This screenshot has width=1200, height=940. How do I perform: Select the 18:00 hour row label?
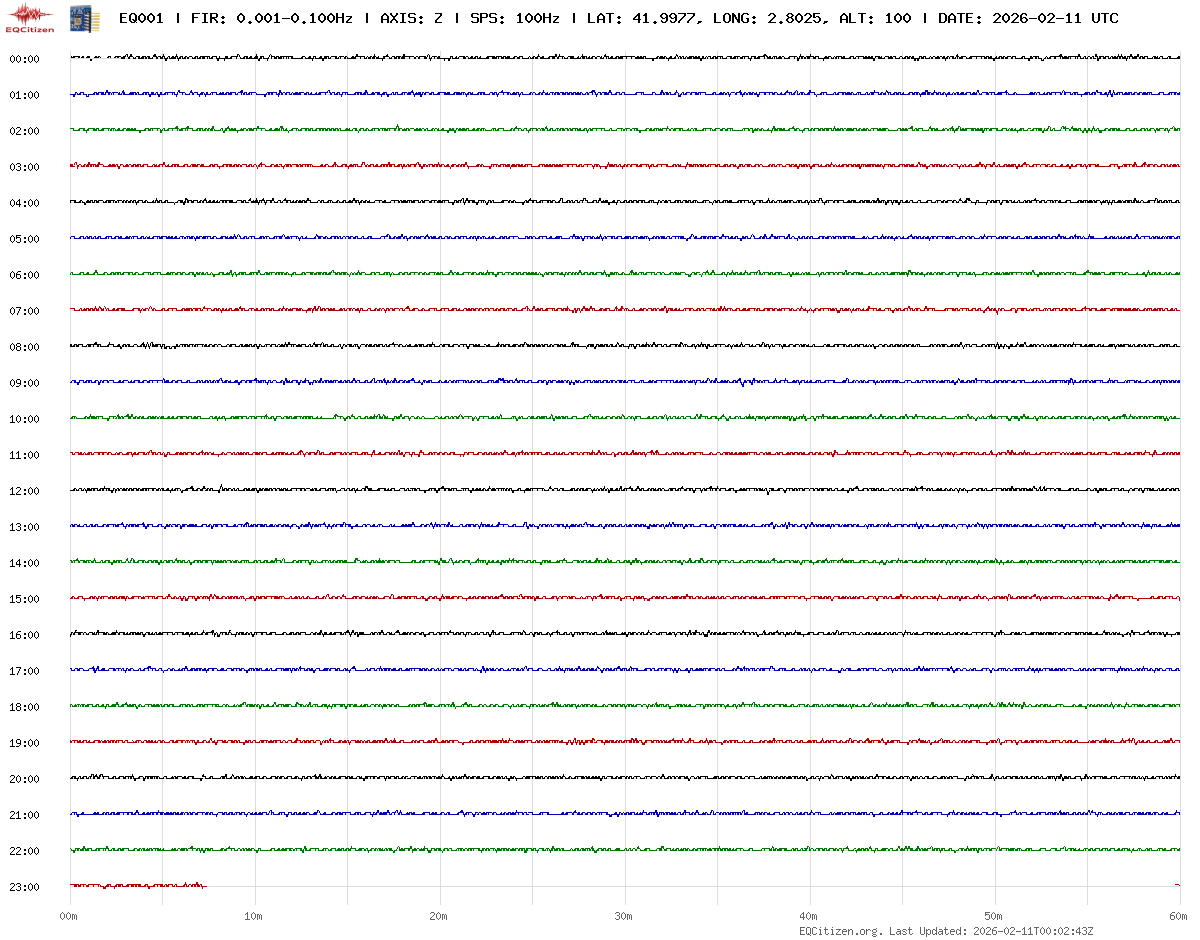pyautogui.click(x=24, y=707)
